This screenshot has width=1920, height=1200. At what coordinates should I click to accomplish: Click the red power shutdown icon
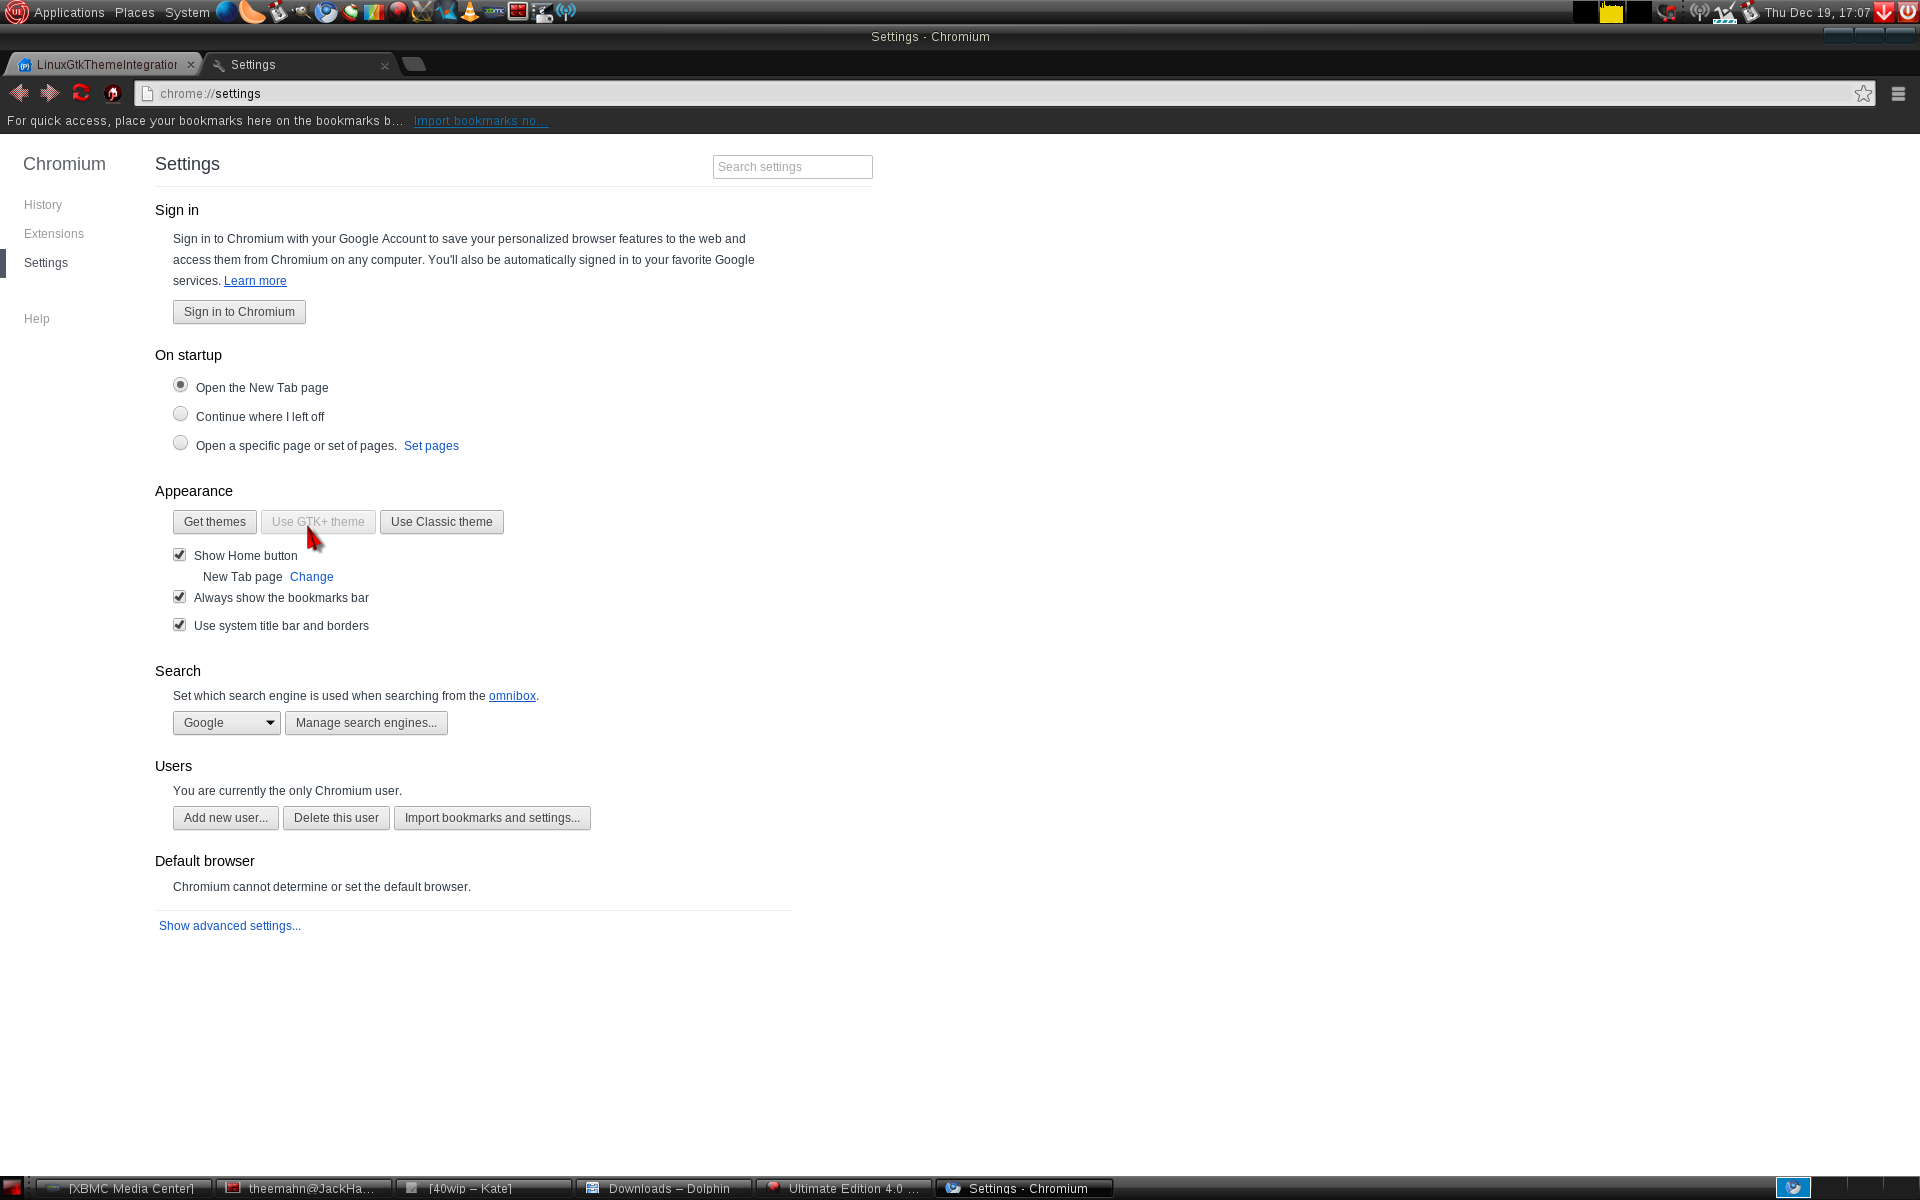pyautogui.click(x=1908, y=12)
